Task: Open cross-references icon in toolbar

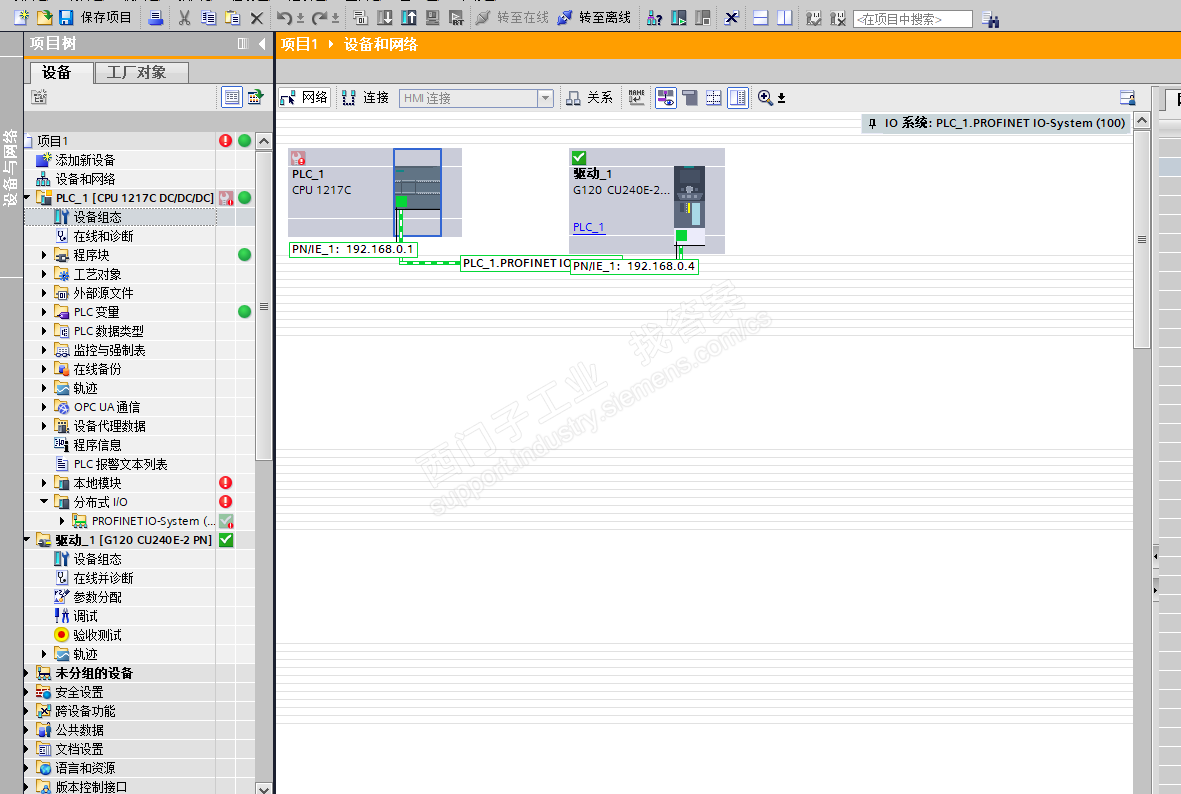Action: pyautogui.click(x=731, y=17)
